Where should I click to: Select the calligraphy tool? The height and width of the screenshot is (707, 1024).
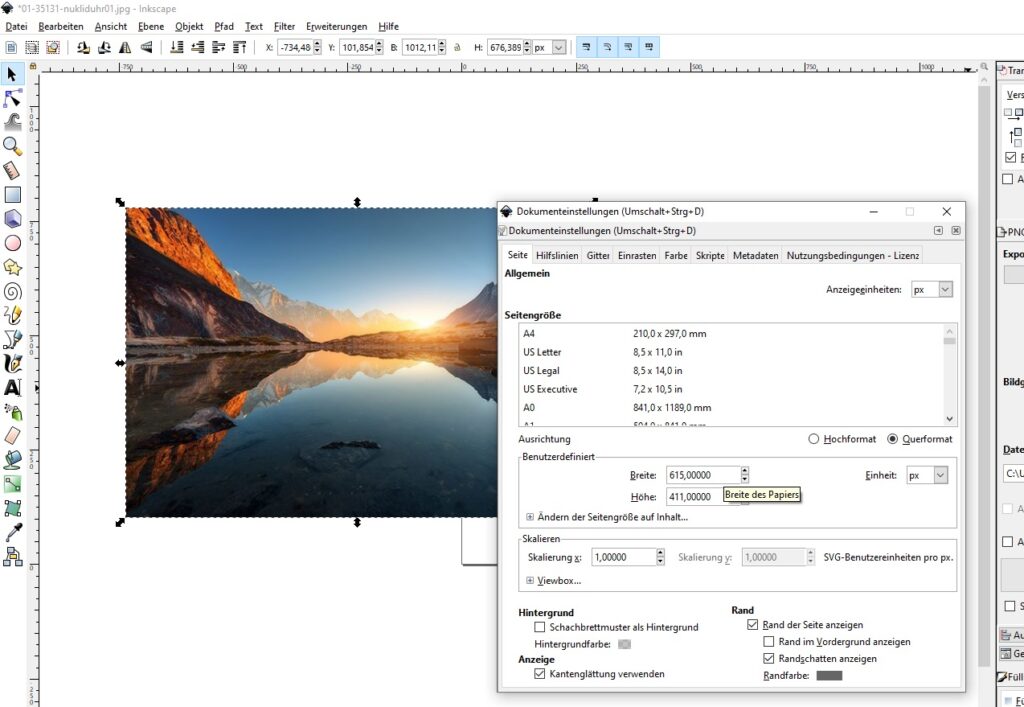(x=12, y=364)
